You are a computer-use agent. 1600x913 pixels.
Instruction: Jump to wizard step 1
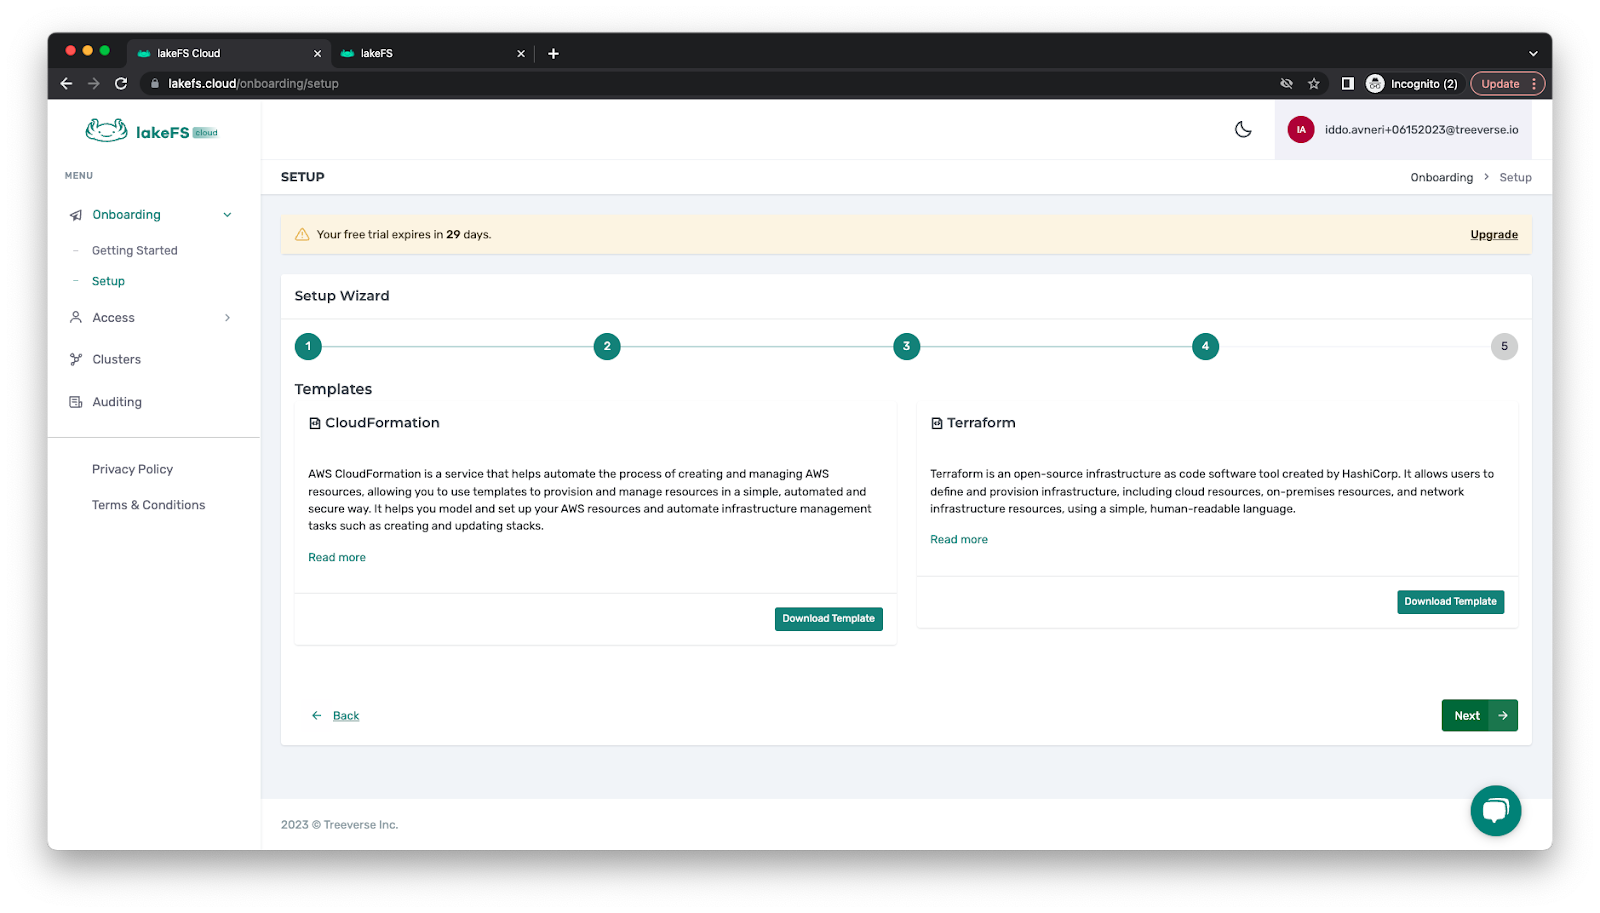click(308, 347)
